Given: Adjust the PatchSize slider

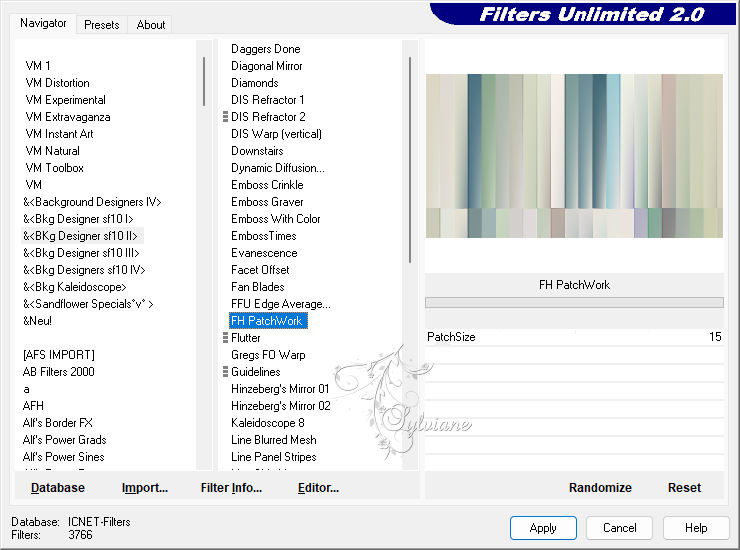Looking at the screenshot, I should point(574,337).
